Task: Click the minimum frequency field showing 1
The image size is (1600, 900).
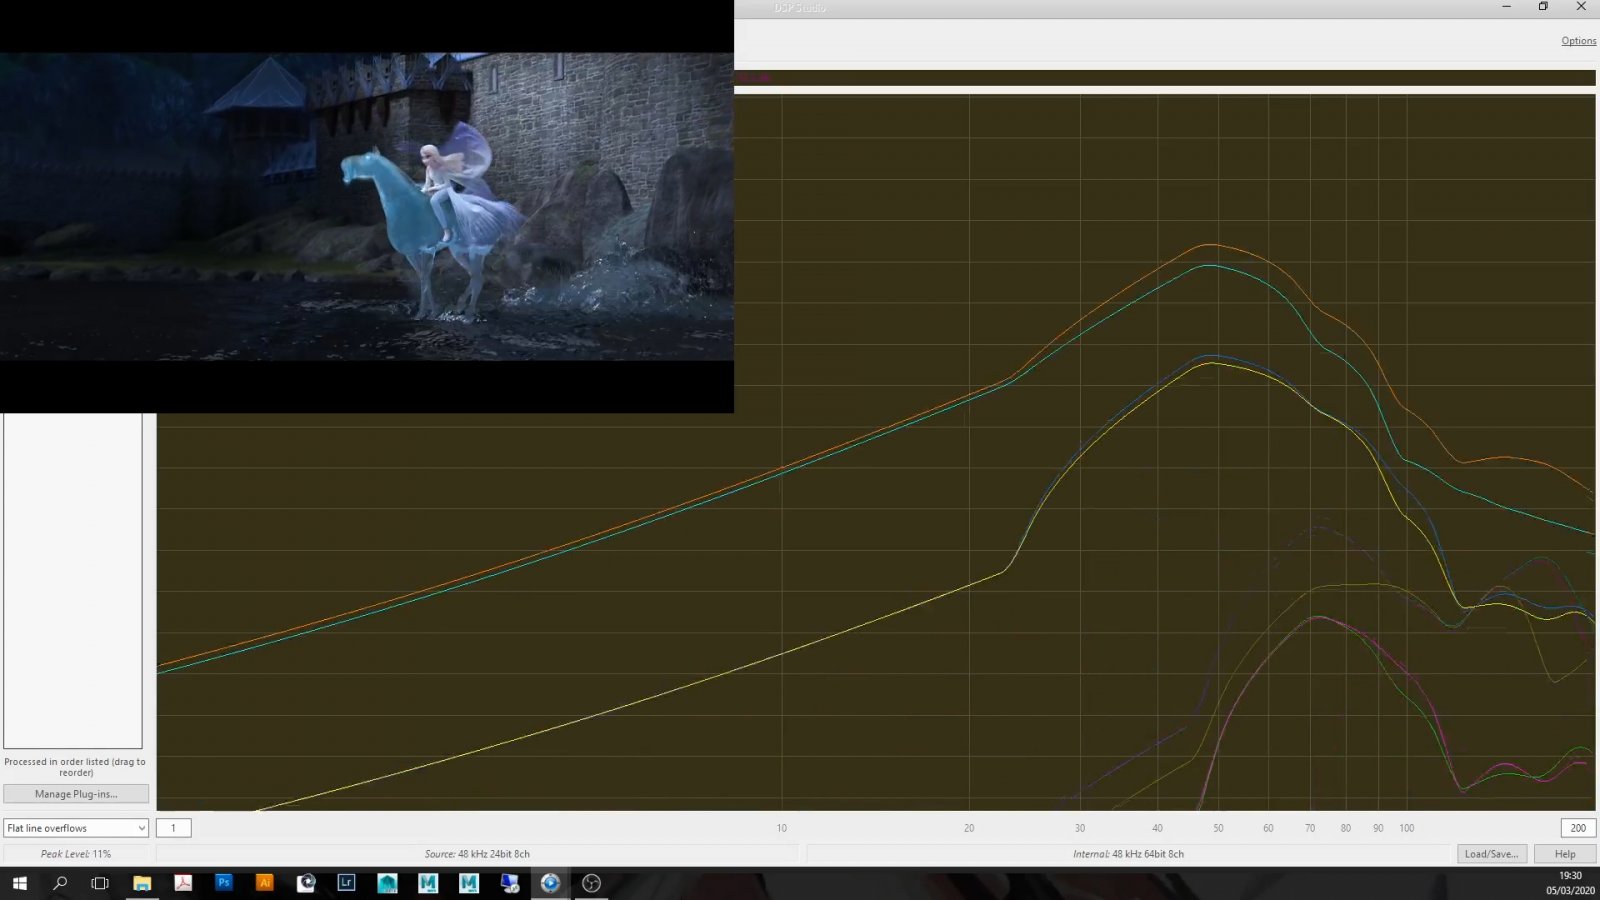Action: [174, 828]
